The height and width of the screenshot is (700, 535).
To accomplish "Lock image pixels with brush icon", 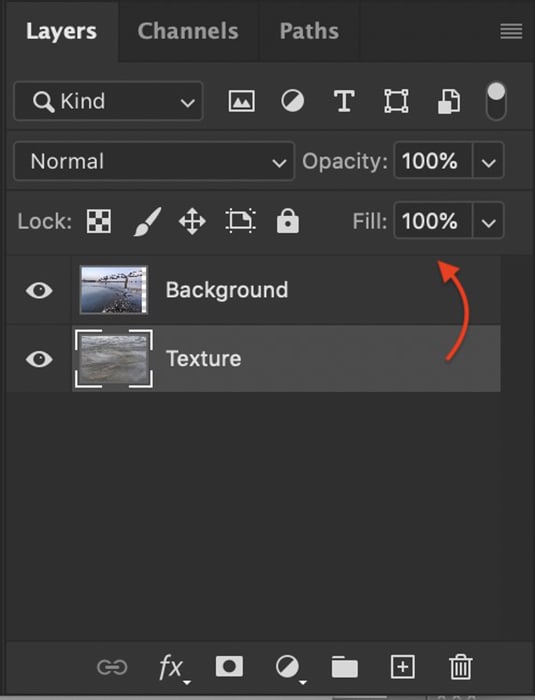I will (x=147, y=221).
